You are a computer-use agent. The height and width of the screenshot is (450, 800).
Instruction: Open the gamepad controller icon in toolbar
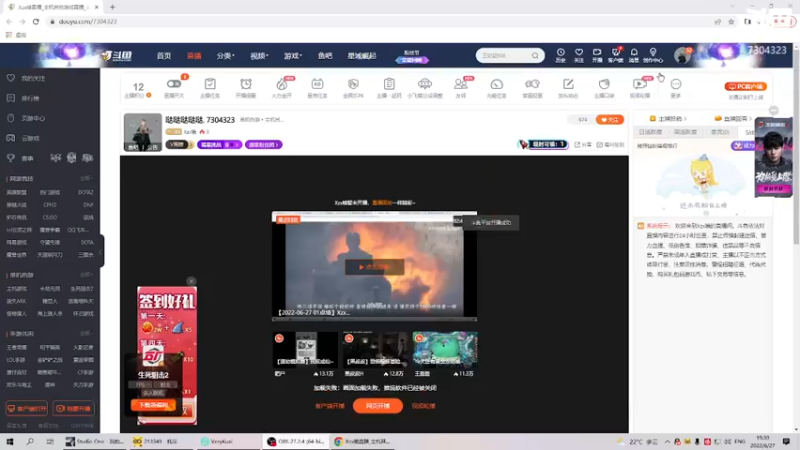(x=532, y=84)
